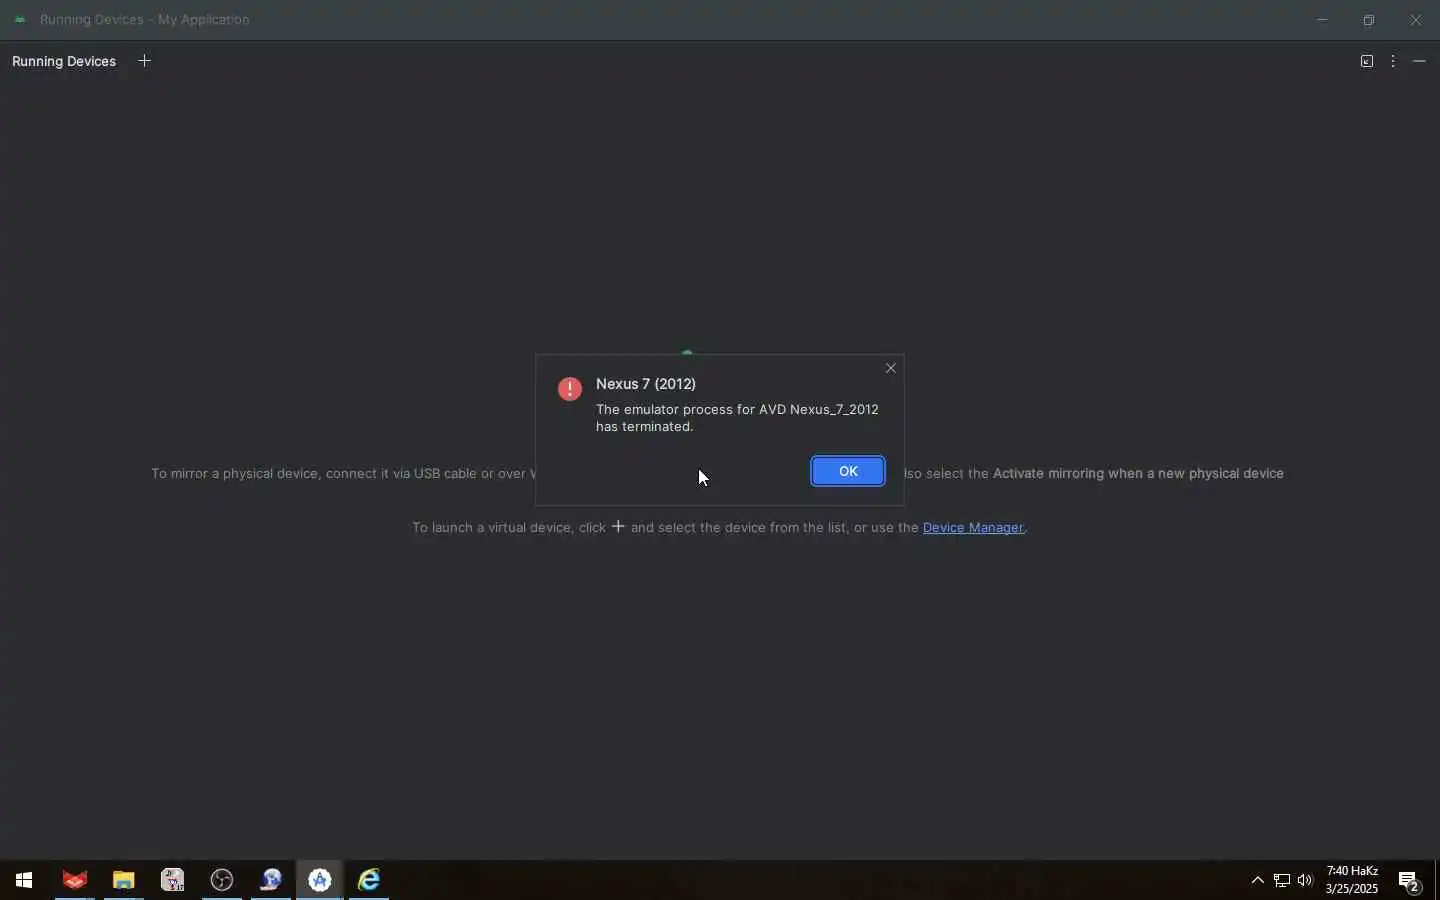This screenshot has width=1440, height=900.
Task: Open OBS Studio from the taskbar
Action: pyautogui.click(x=222, y=880)
